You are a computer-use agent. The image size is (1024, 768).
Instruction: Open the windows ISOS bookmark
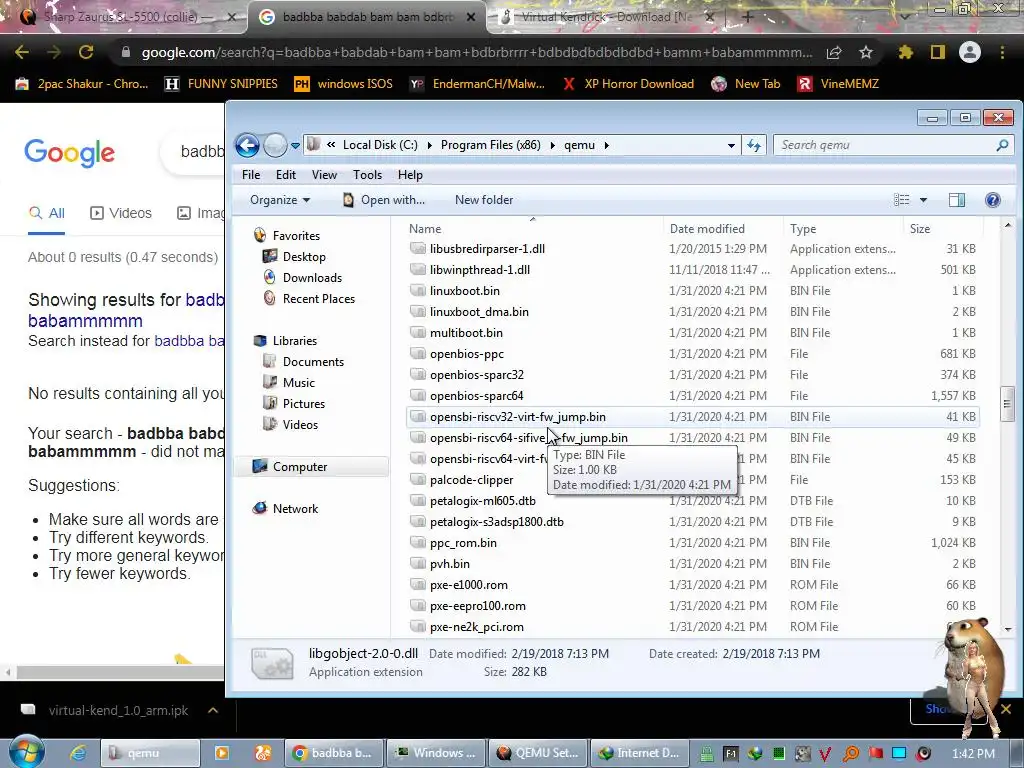(x=344, y=84)
